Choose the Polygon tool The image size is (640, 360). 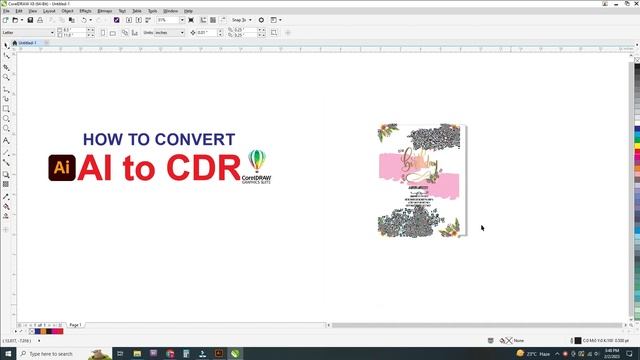6,129
